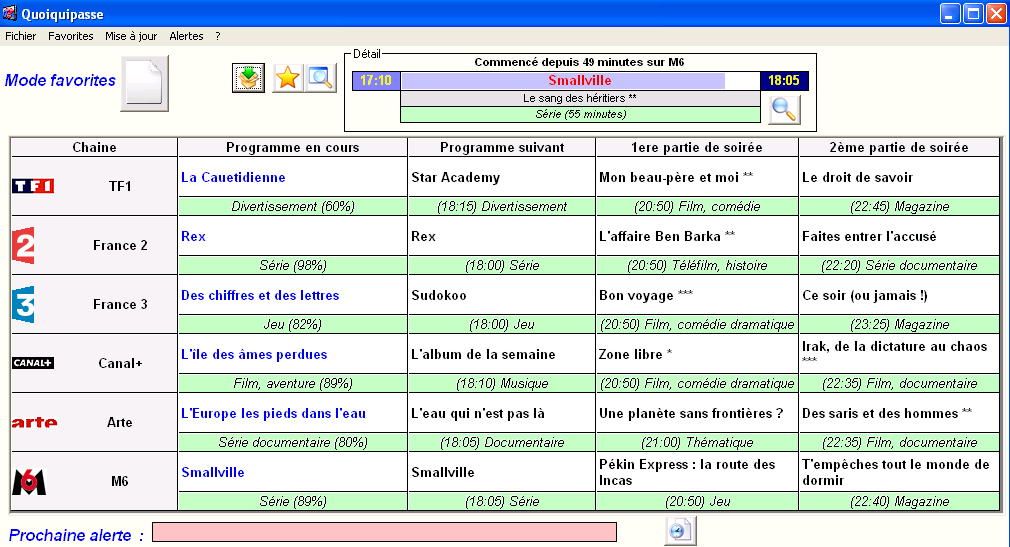Click the Divertissement (60%) info cell
The height and width of the screenshot is (547, 1010).
[x=292, y=206]
